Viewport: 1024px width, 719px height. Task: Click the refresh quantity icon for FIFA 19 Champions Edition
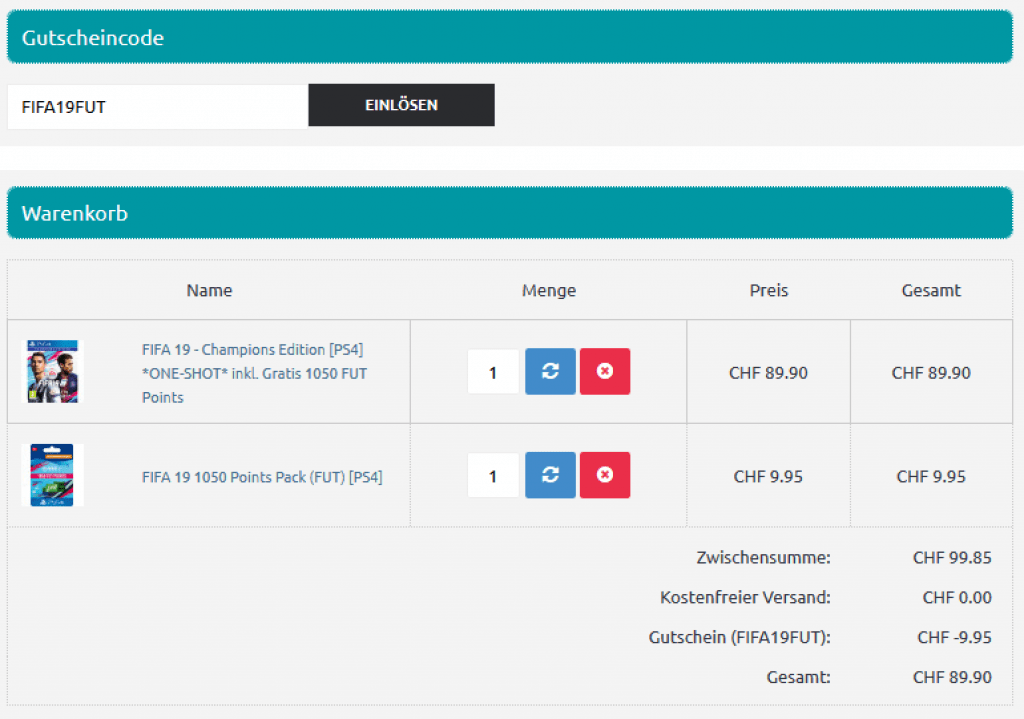pos(550,372)
